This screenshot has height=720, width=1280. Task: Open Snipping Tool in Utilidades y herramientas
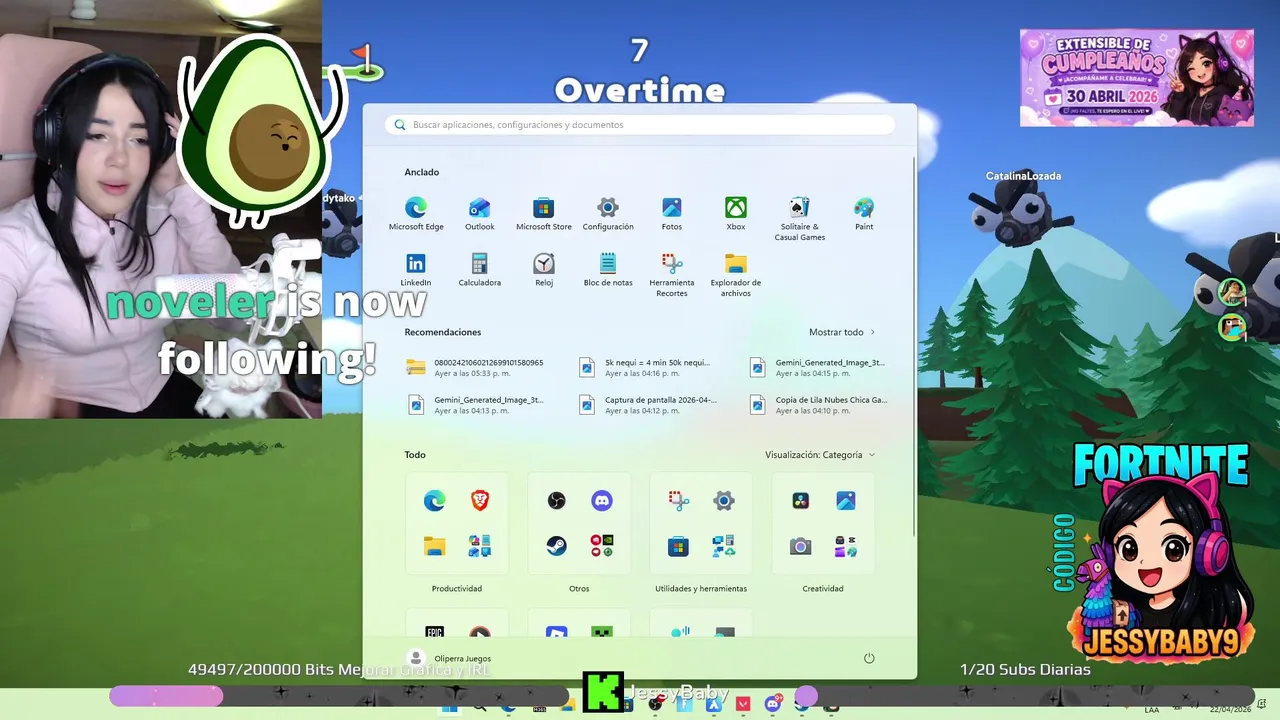point(679,501)
